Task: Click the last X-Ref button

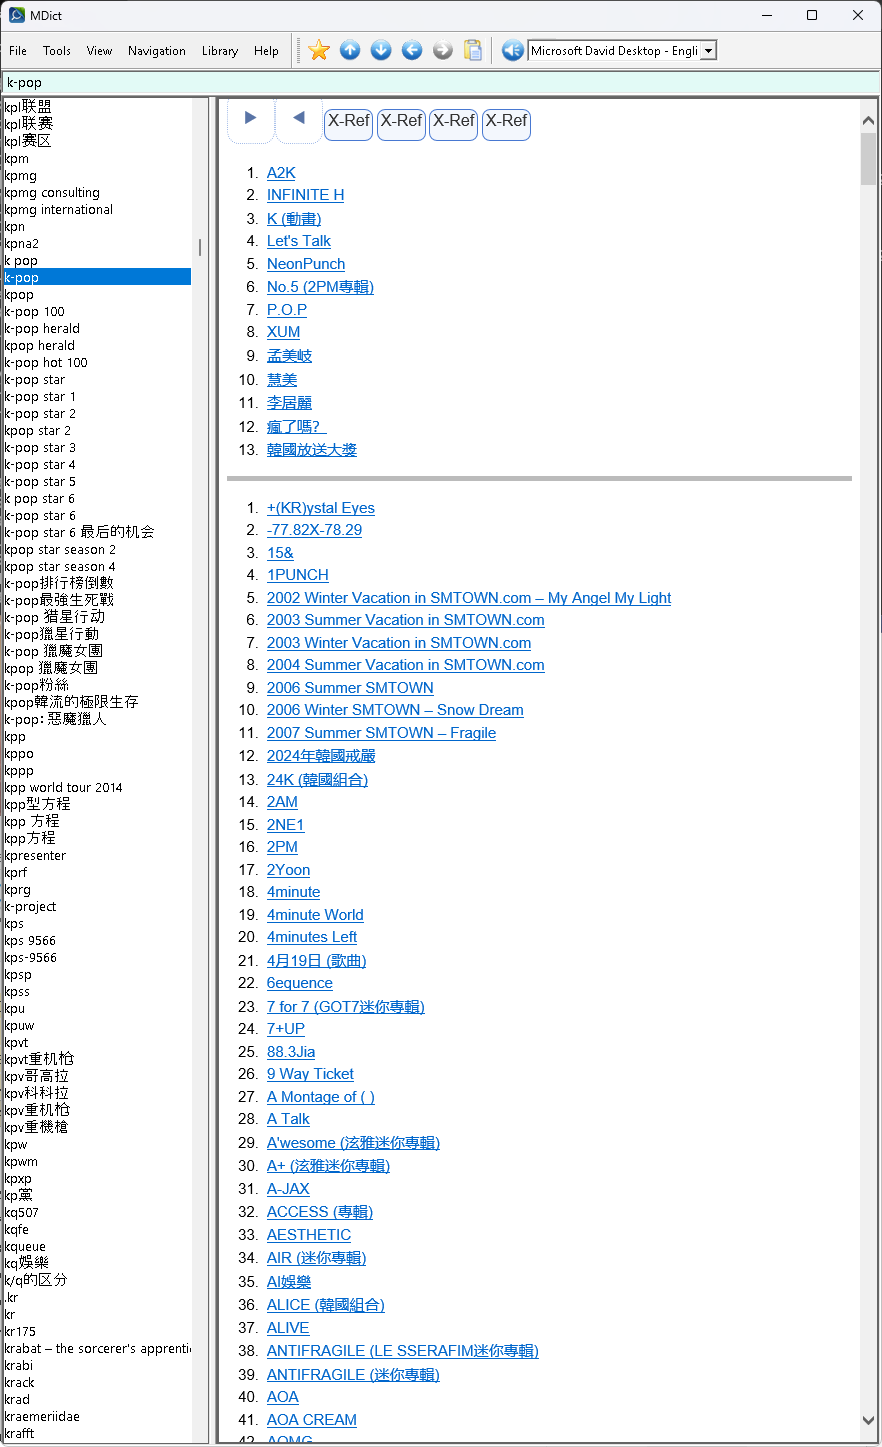Action: (506, 122)
